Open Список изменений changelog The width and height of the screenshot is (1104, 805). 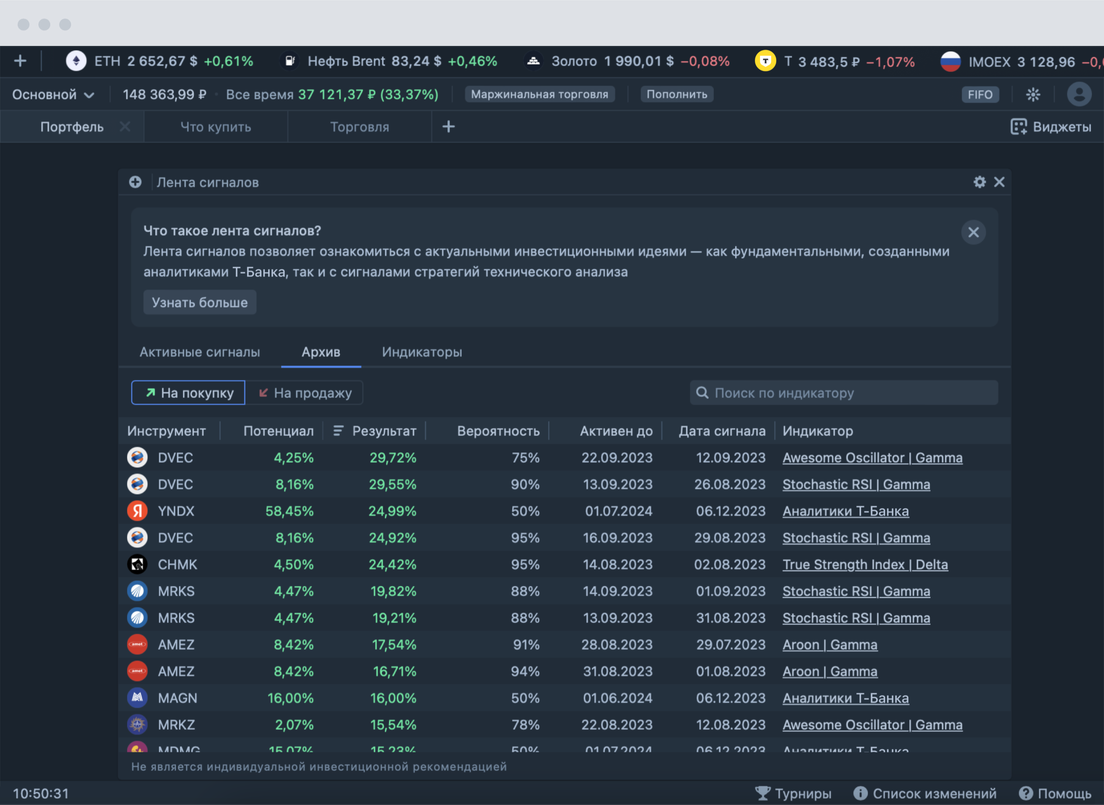[x=924, y=793]
